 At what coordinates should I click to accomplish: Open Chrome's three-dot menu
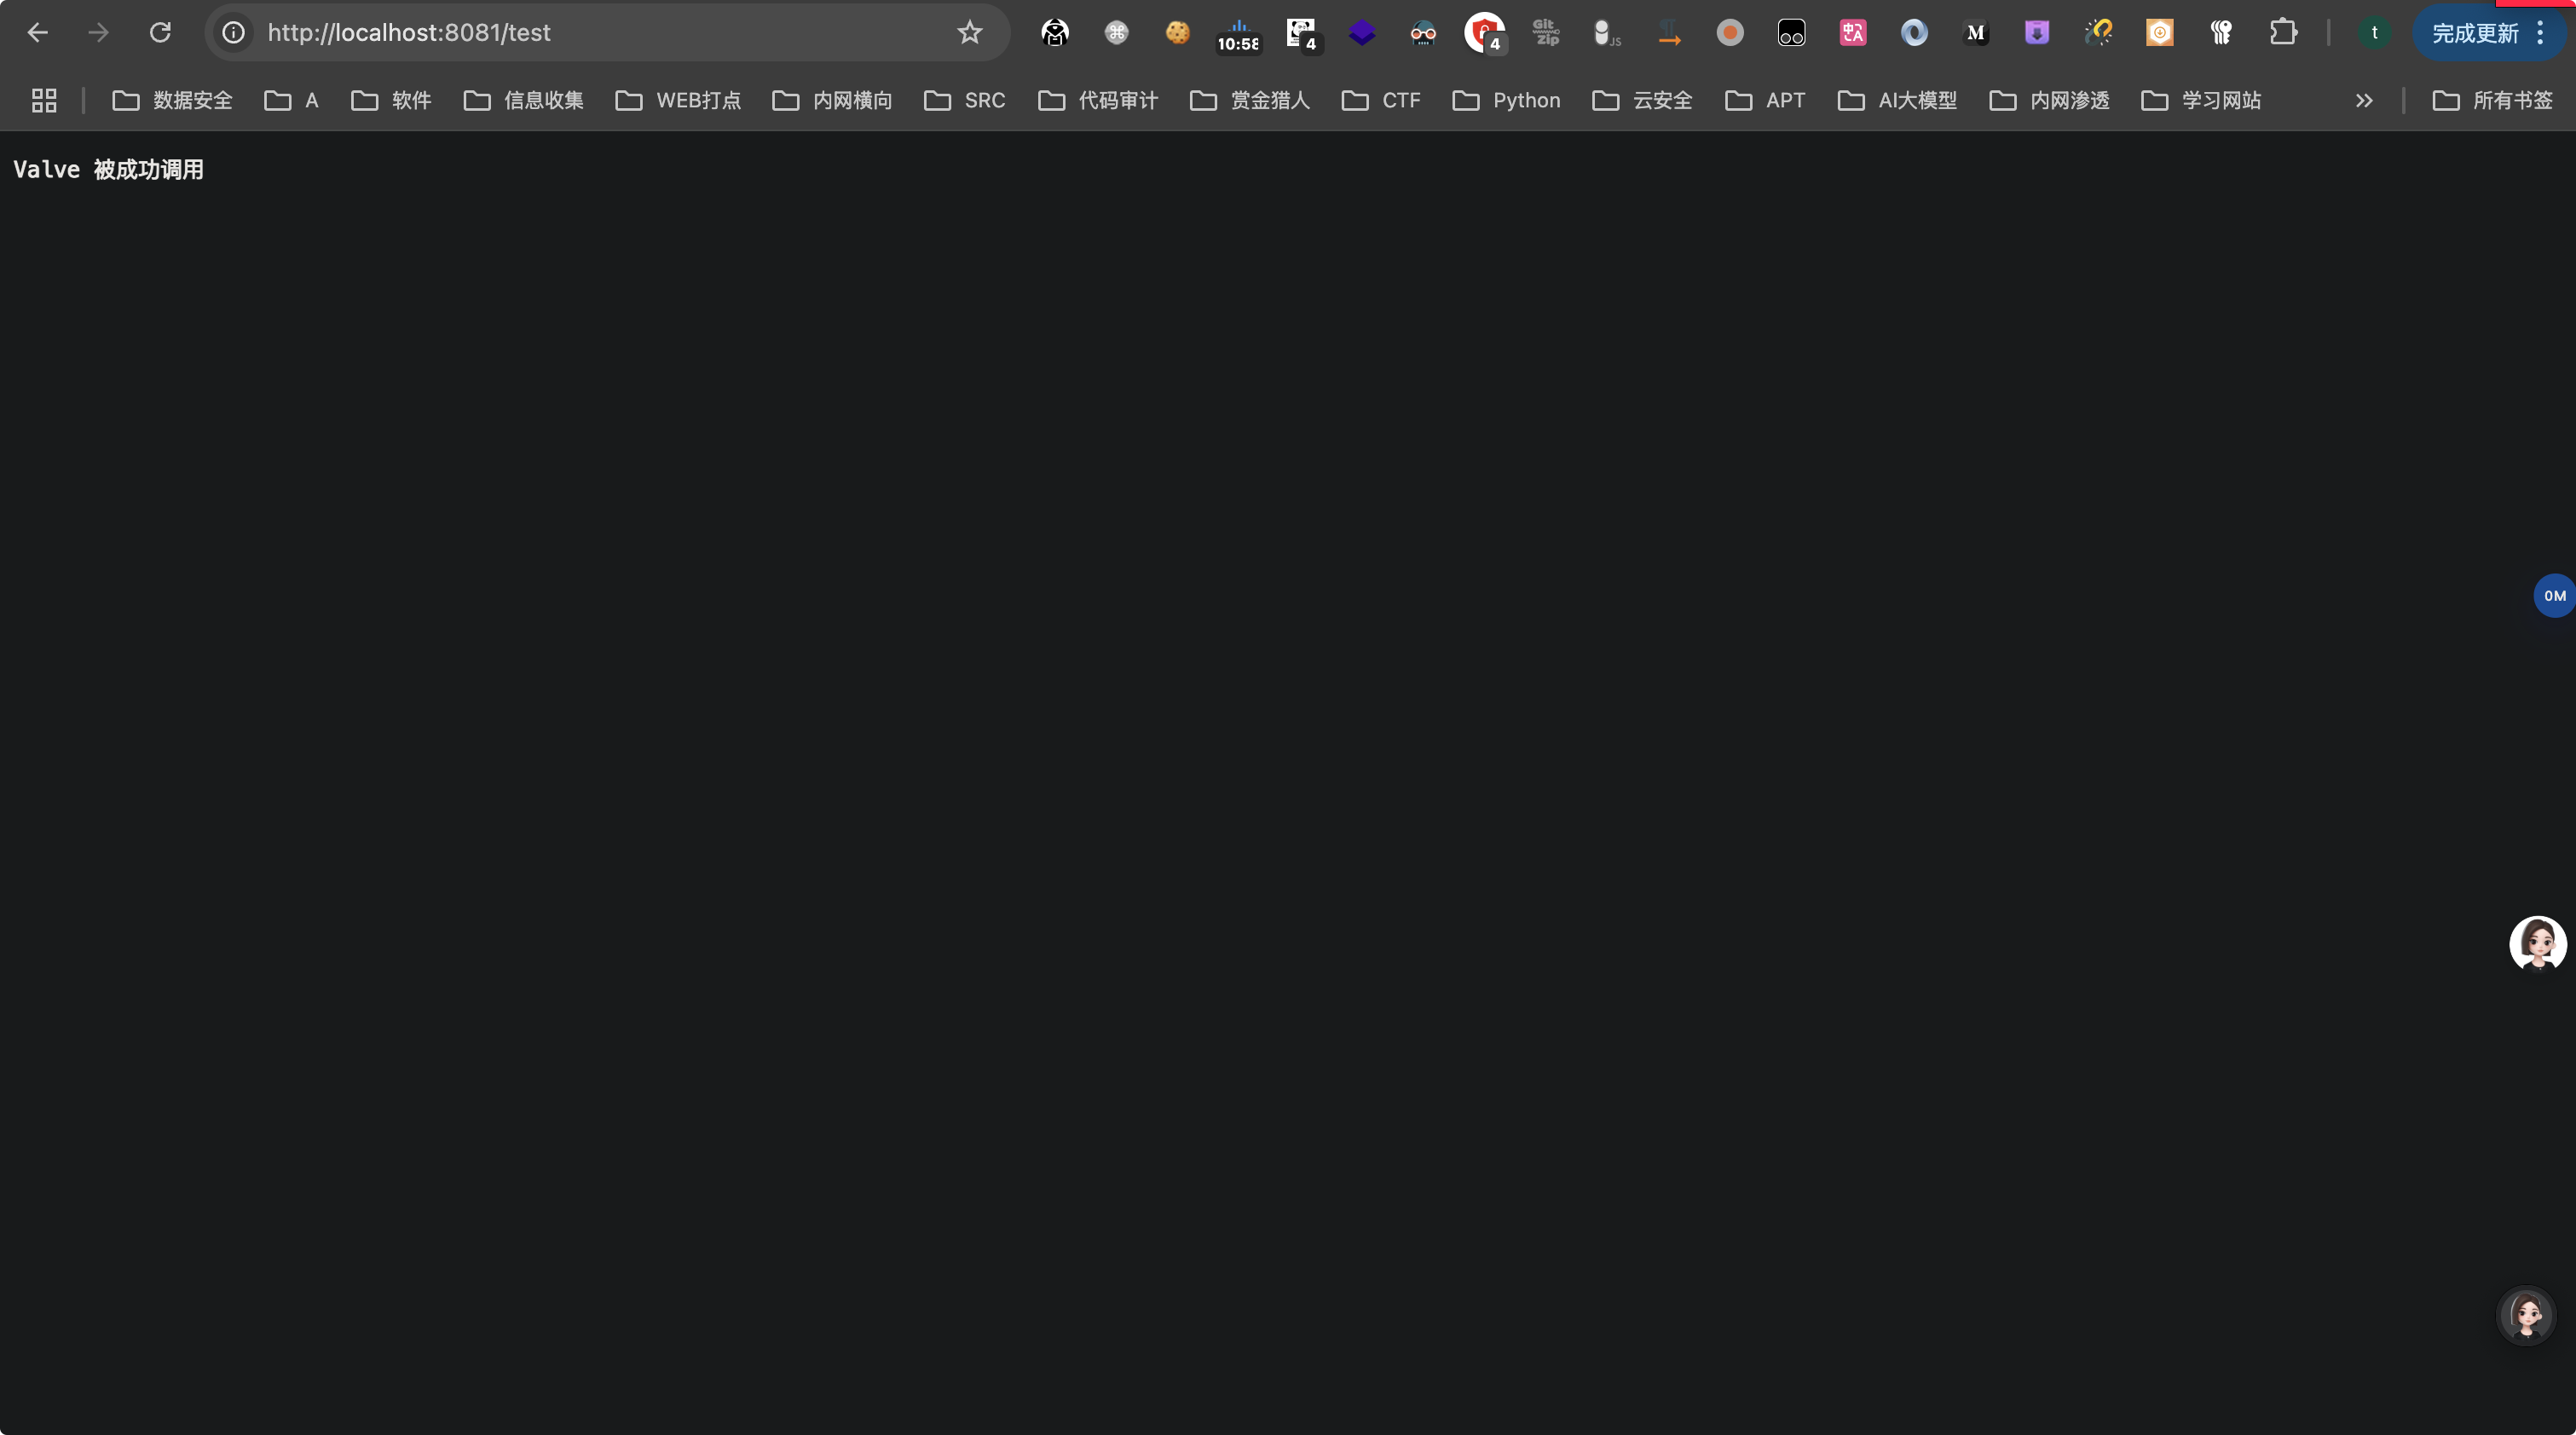[2540, 33]
